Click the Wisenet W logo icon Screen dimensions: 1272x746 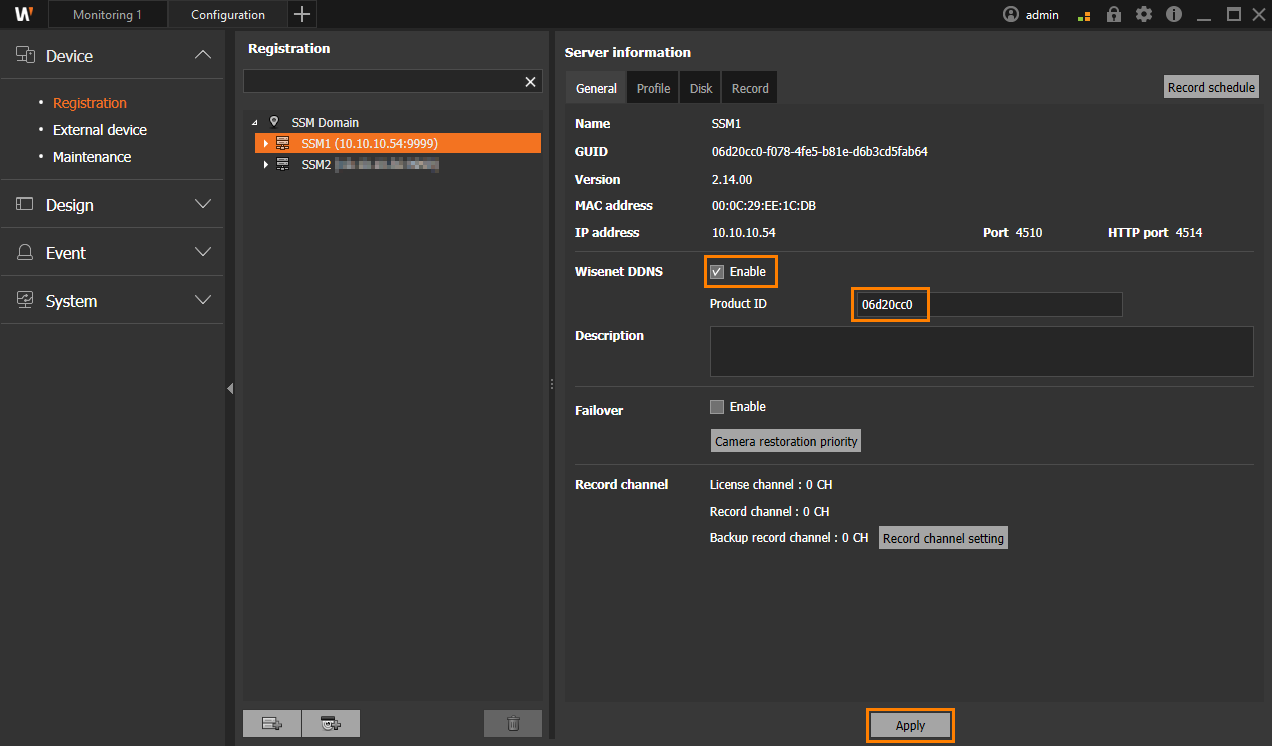click(24, 14)
